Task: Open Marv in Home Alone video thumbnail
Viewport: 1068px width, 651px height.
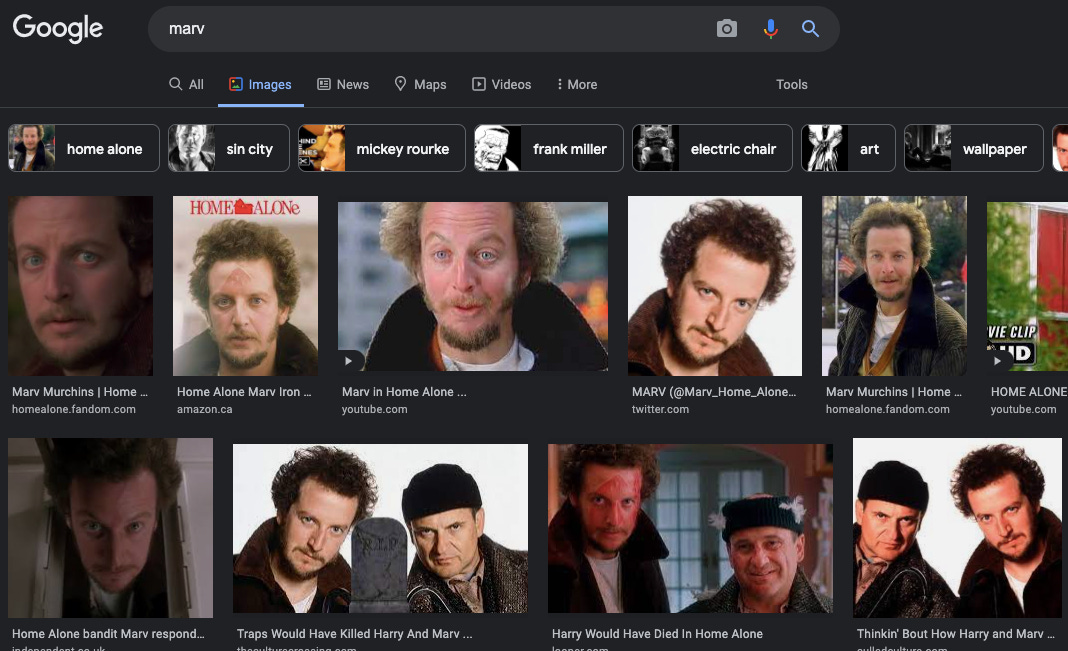Action: point(473,286)
